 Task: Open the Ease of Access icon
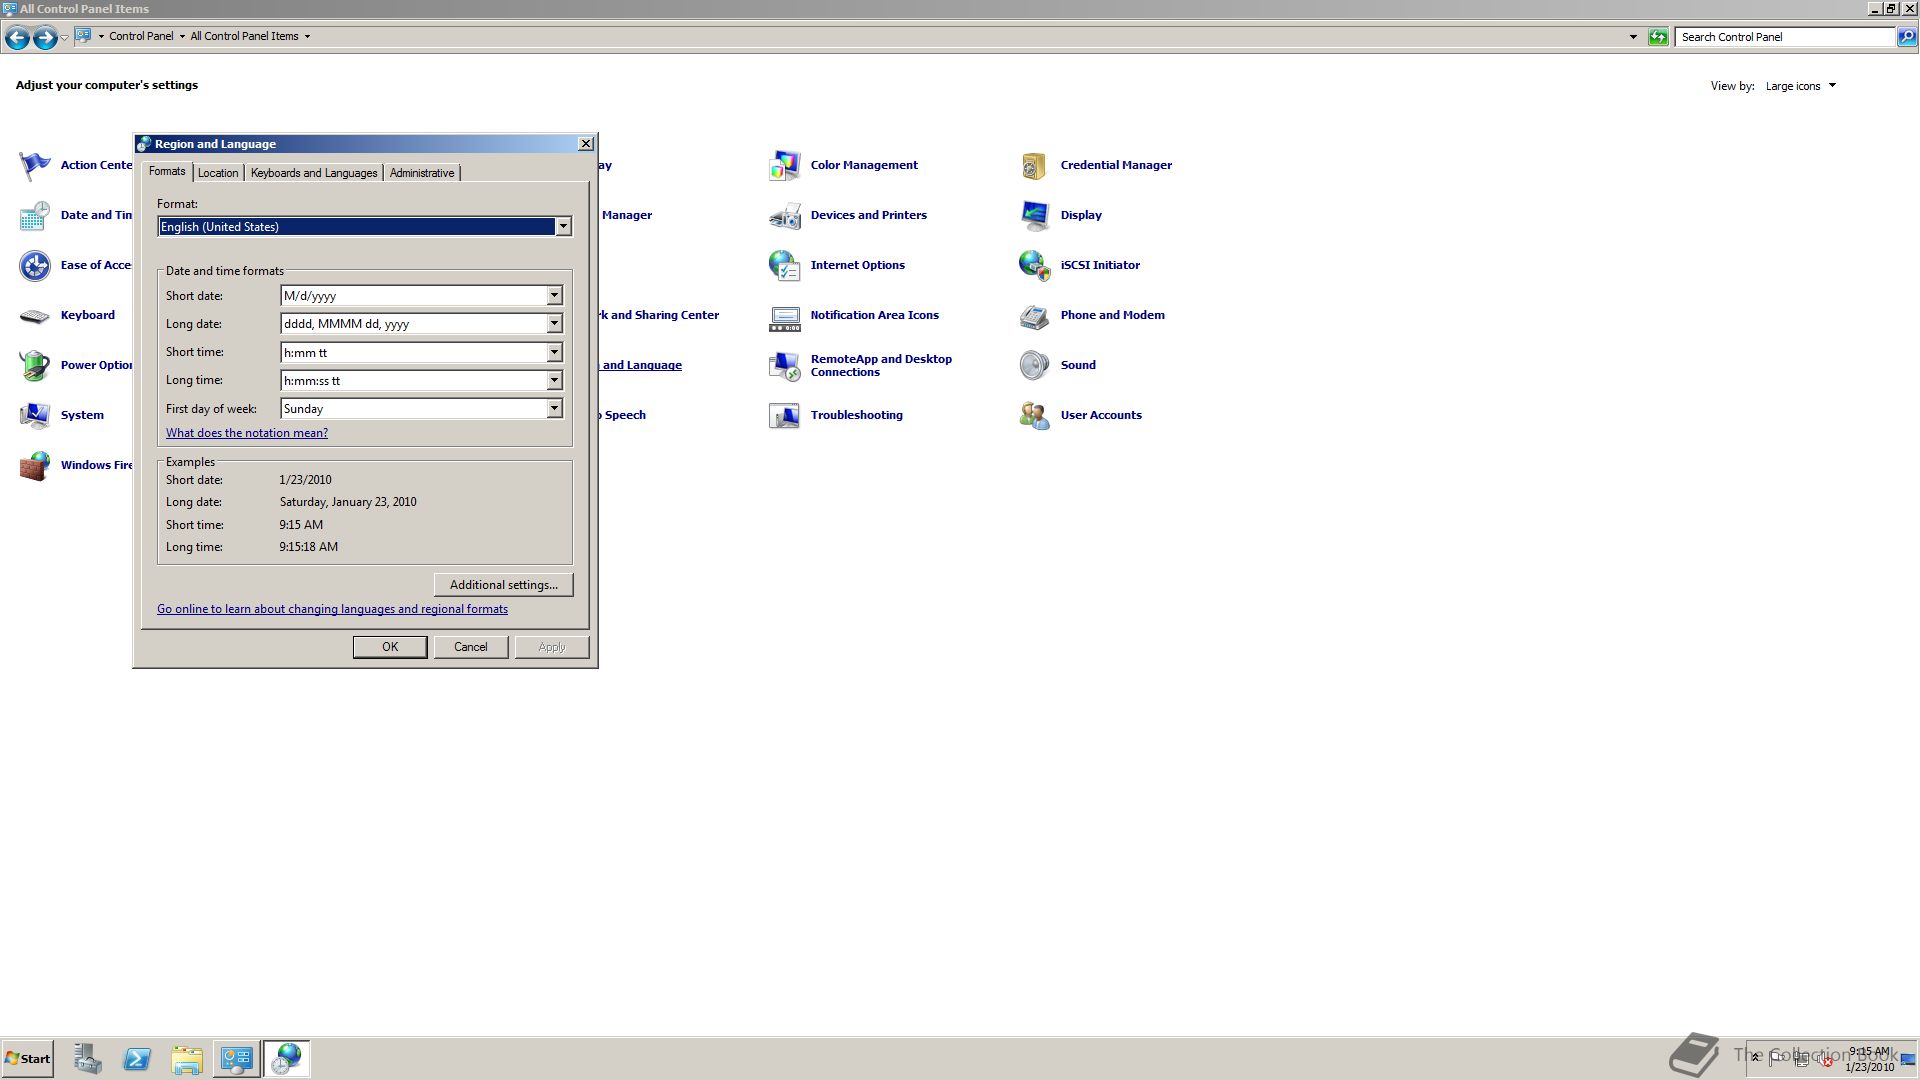pyautogui.click(x=35, y=265)
